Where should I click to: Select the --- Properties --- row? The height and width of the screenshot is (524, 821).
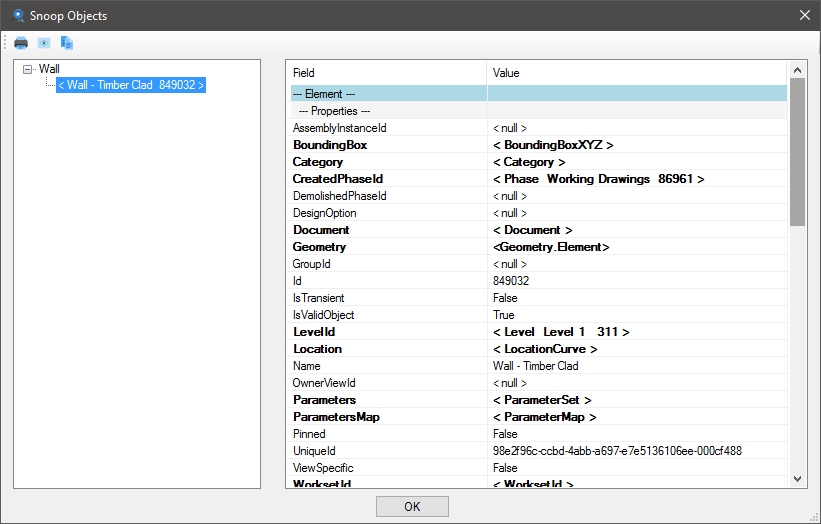(539, 111)
